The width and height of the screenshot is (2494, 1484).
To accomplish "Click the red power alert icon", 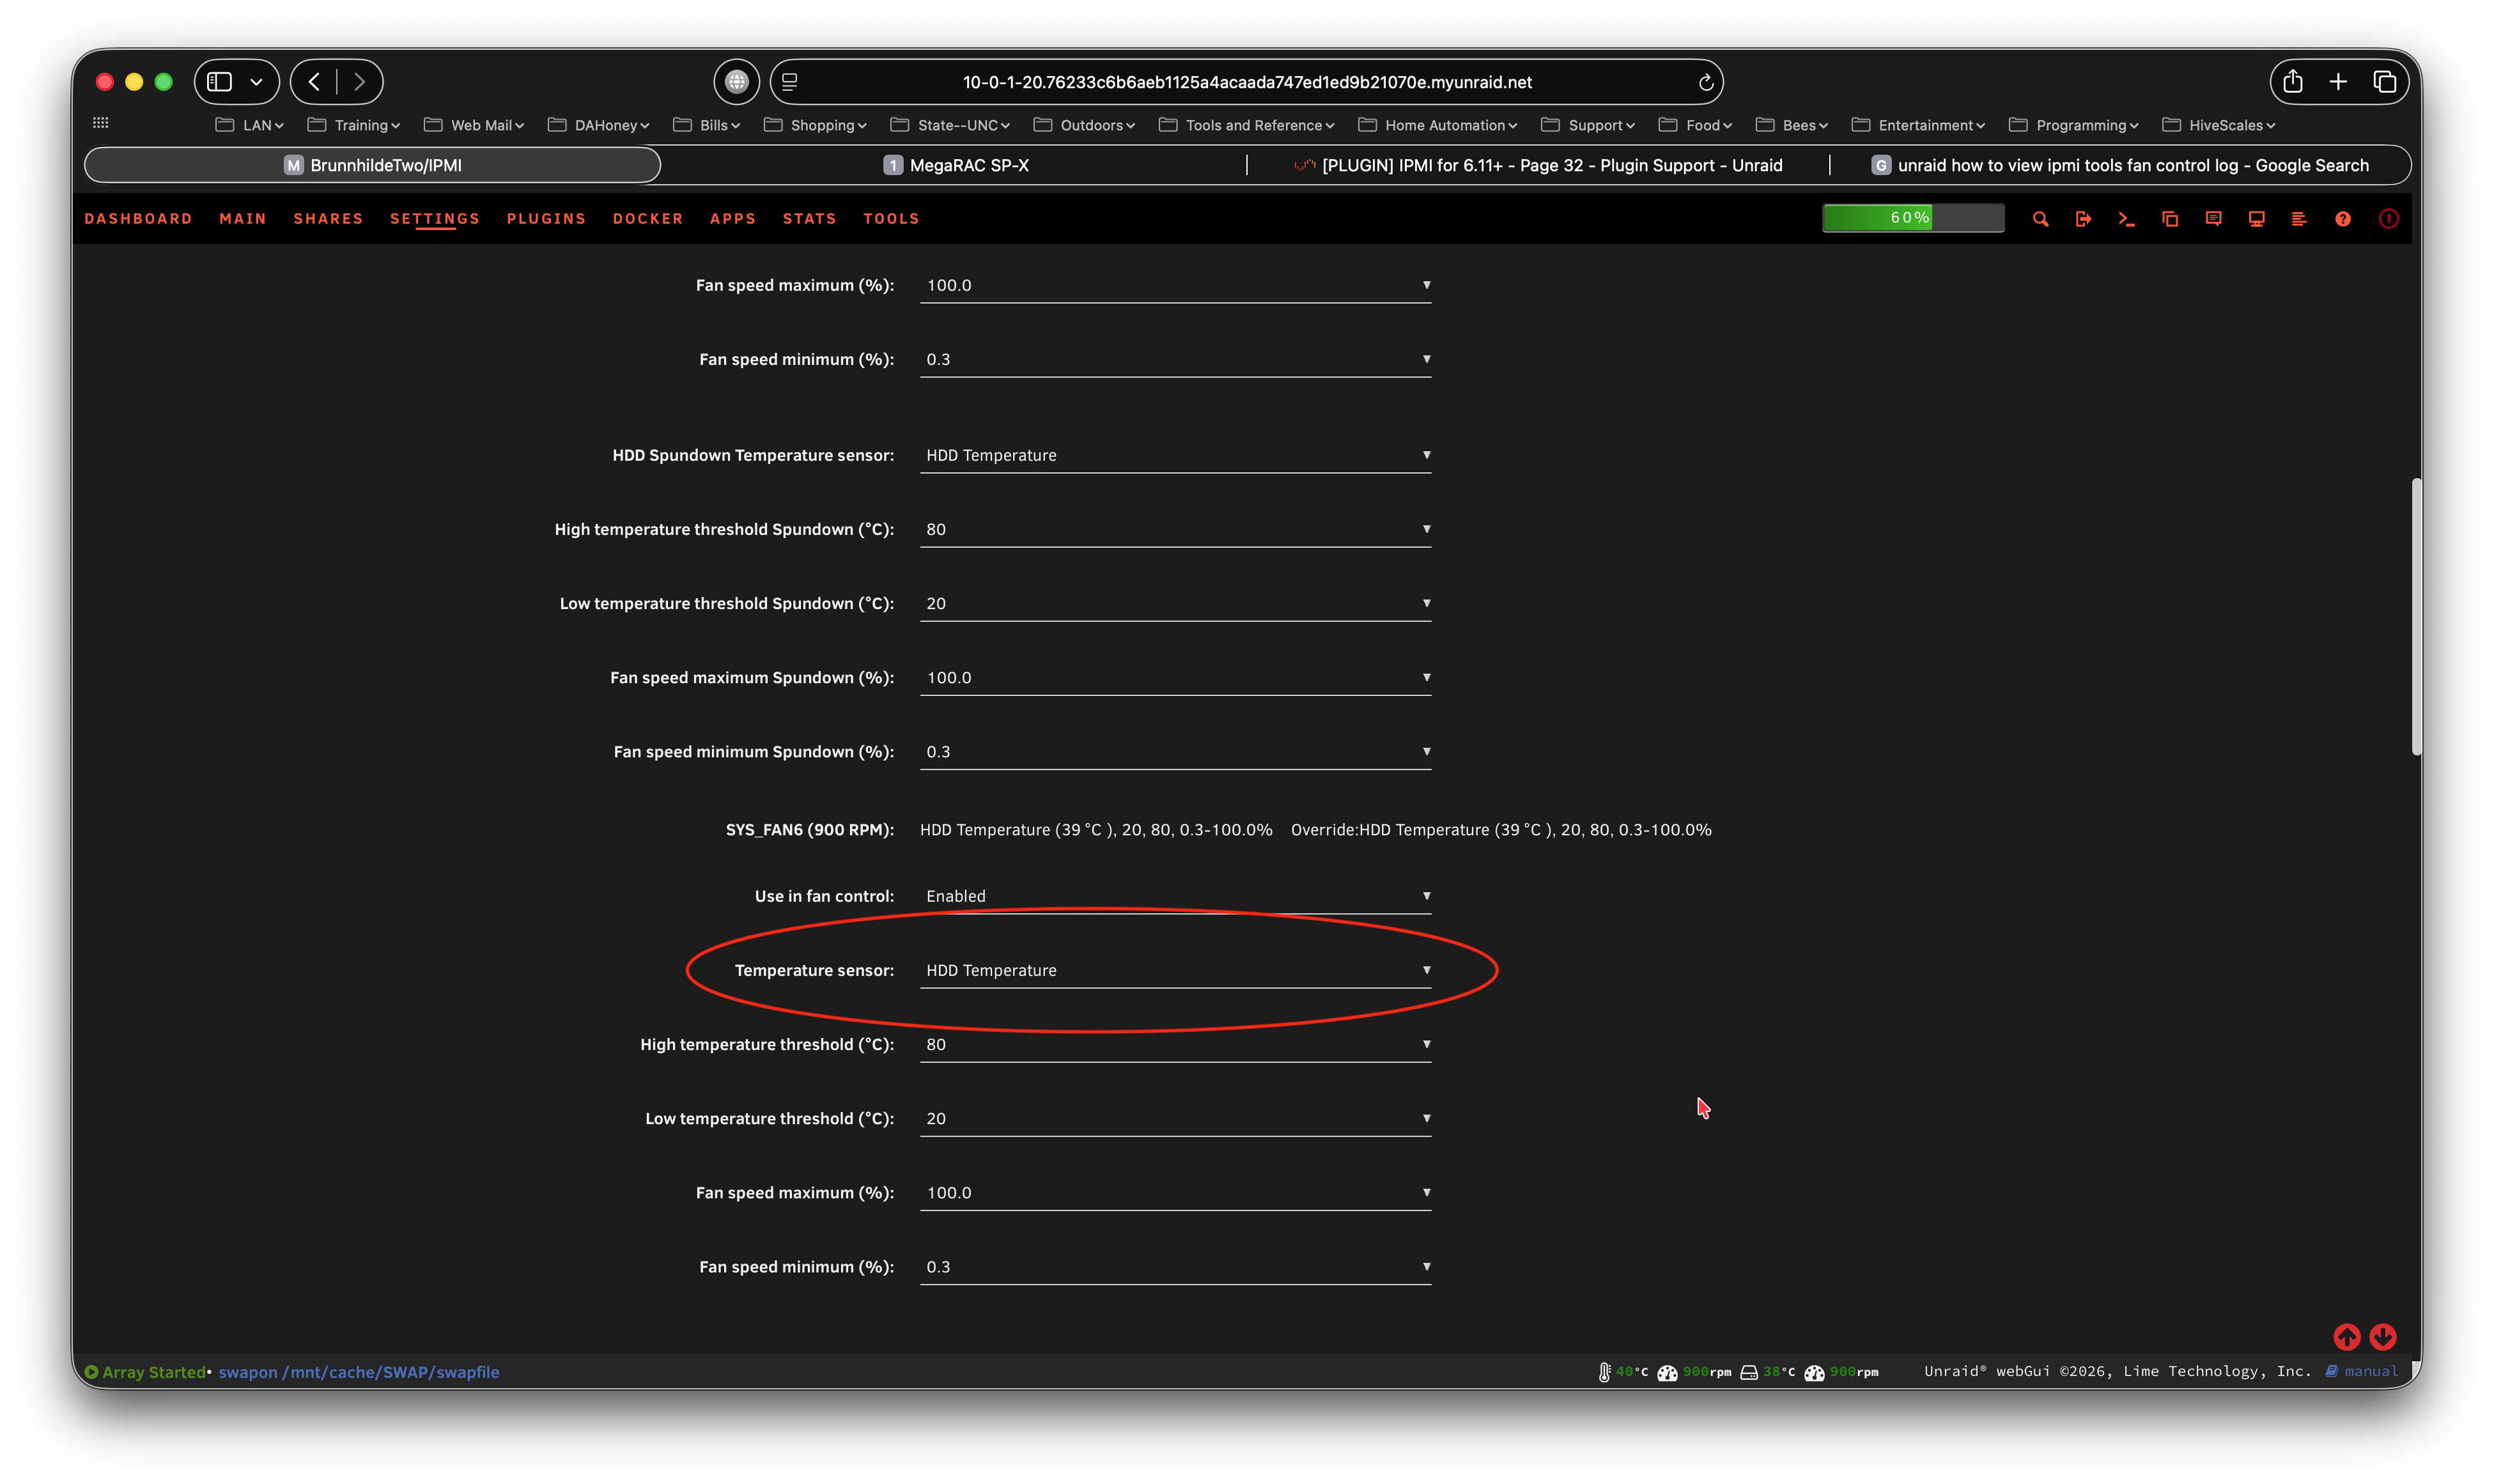I will tap(2388, 219).
